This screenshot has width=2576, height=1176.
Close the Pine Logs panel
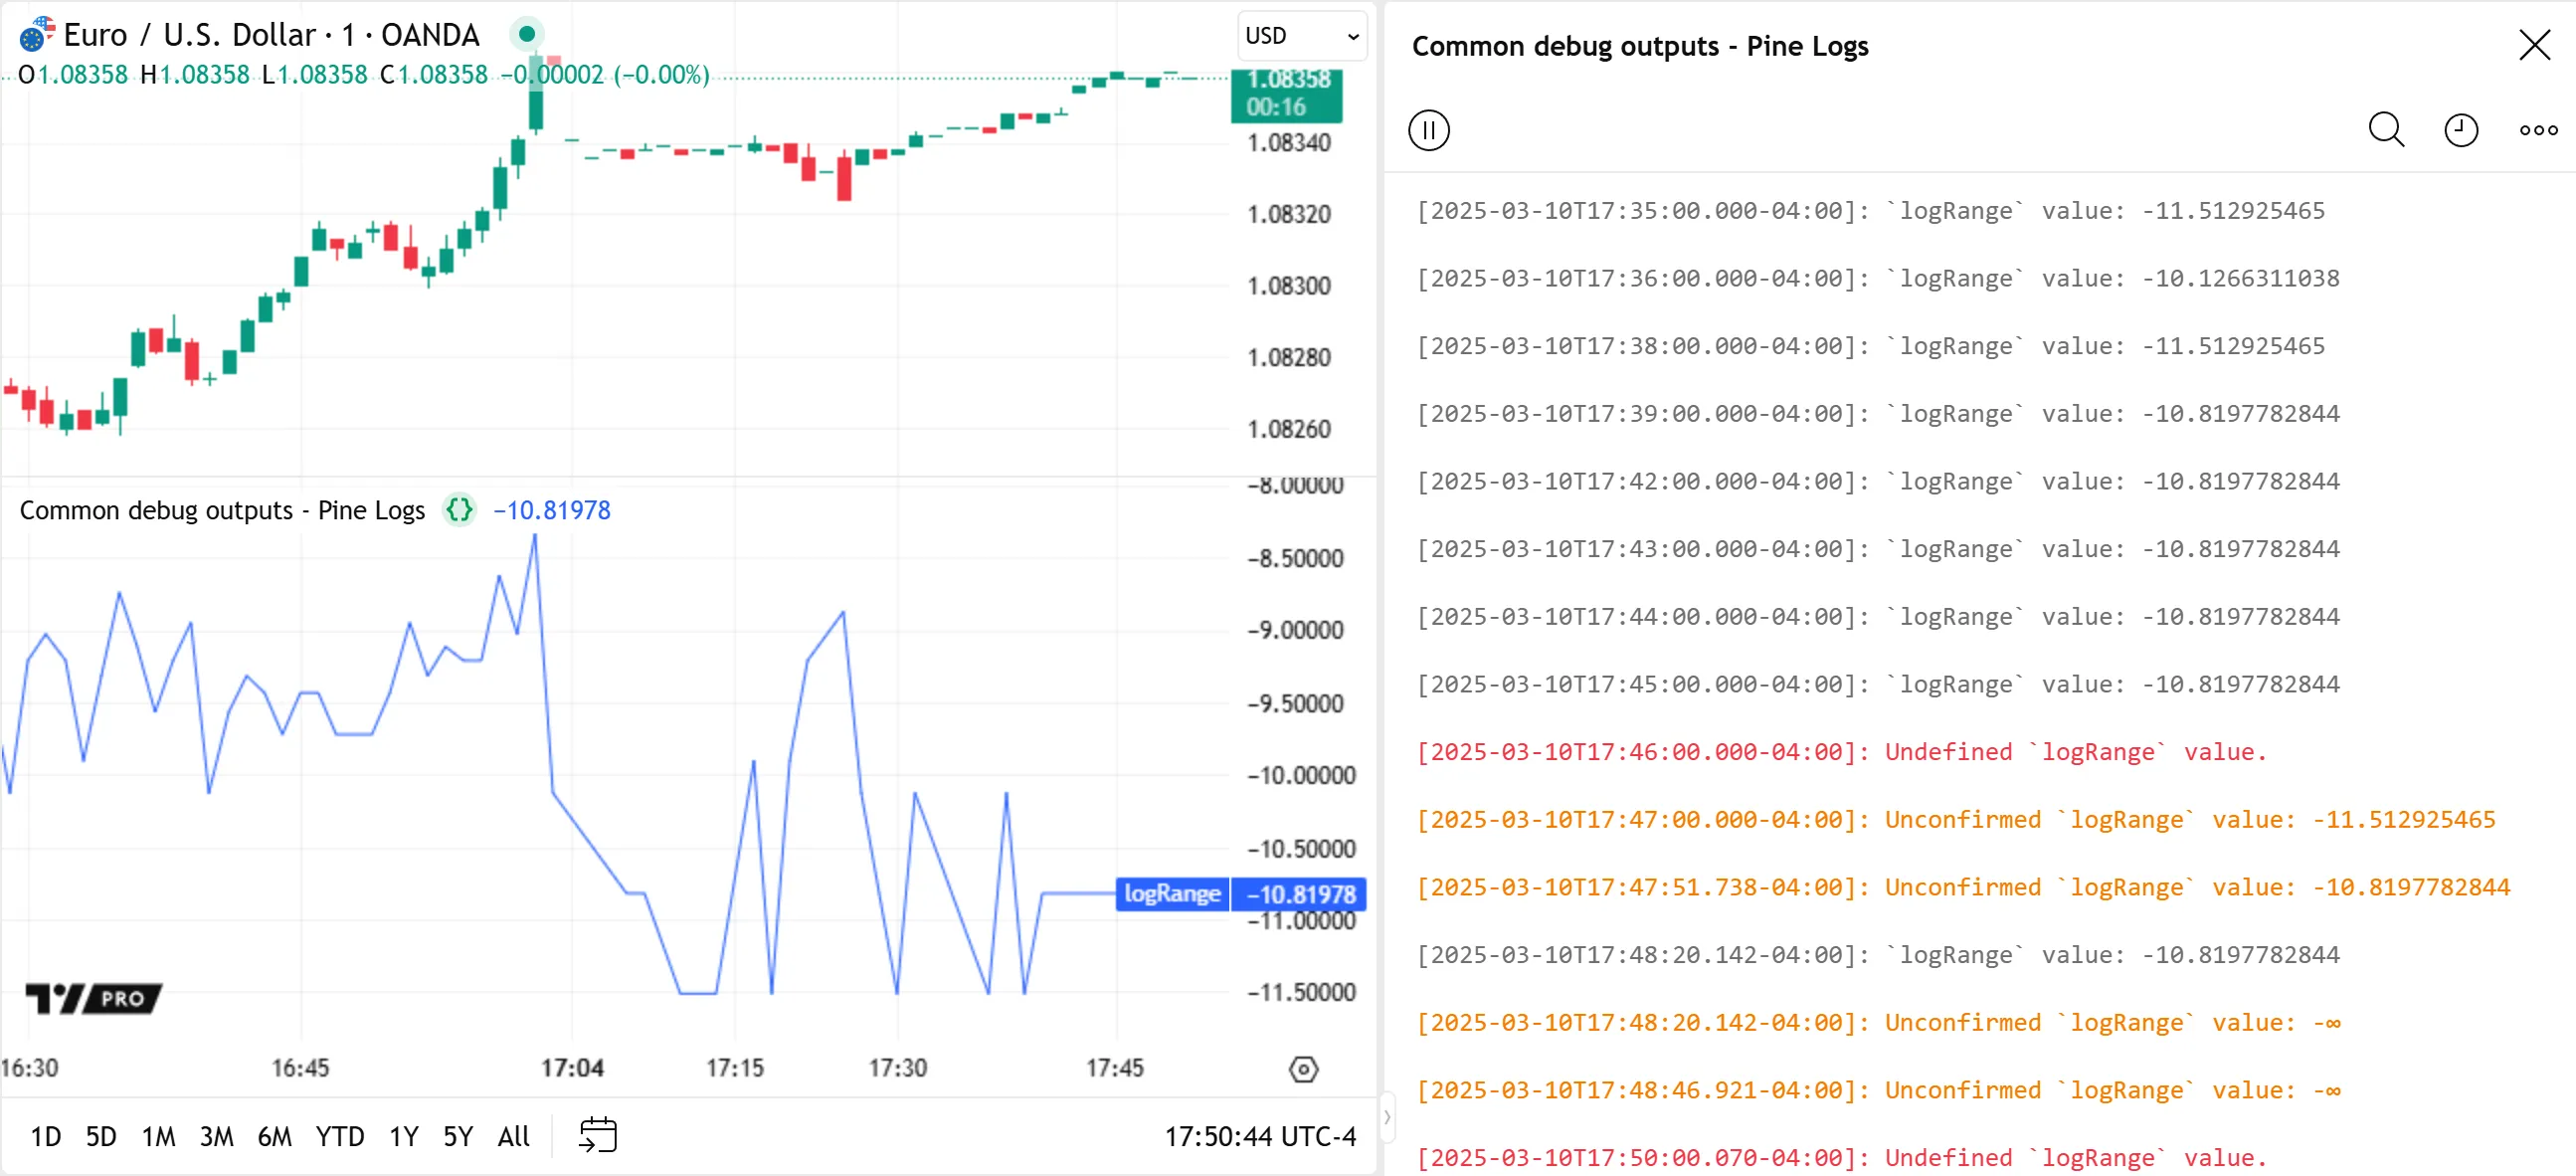[2534, 45]
